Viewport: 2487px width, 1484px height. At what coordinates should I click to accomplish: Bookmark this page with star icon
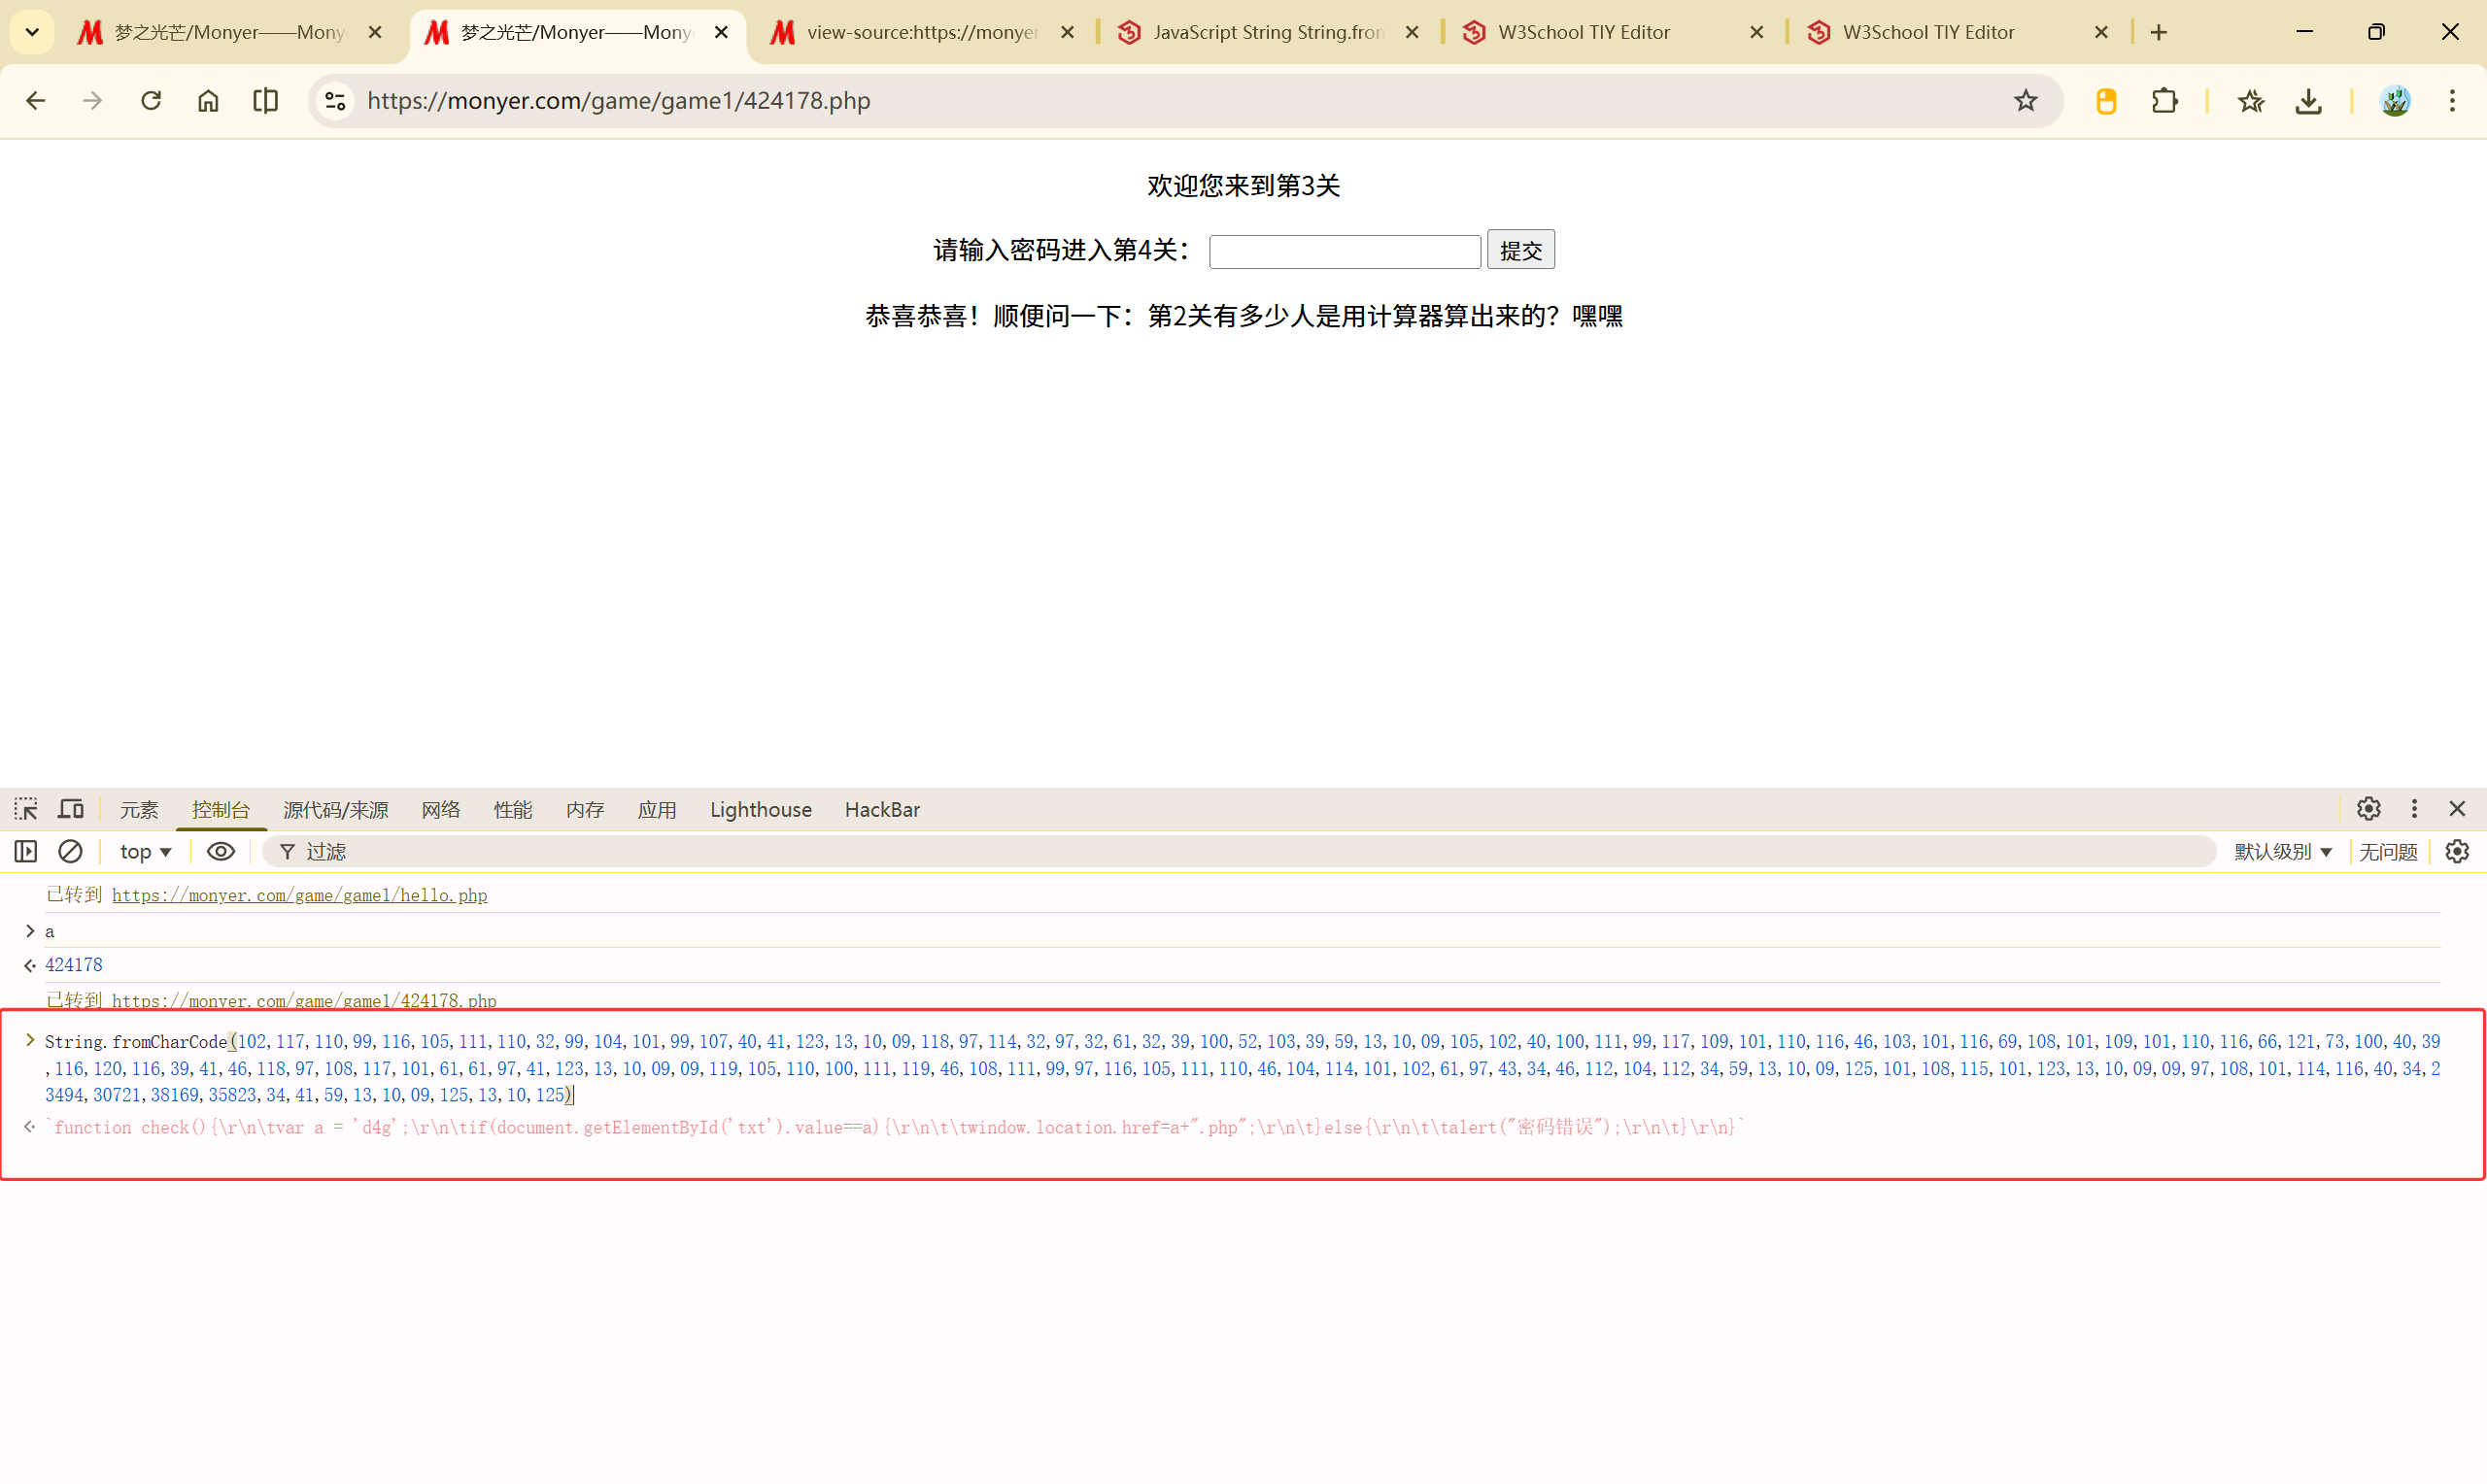(2025, 101)
